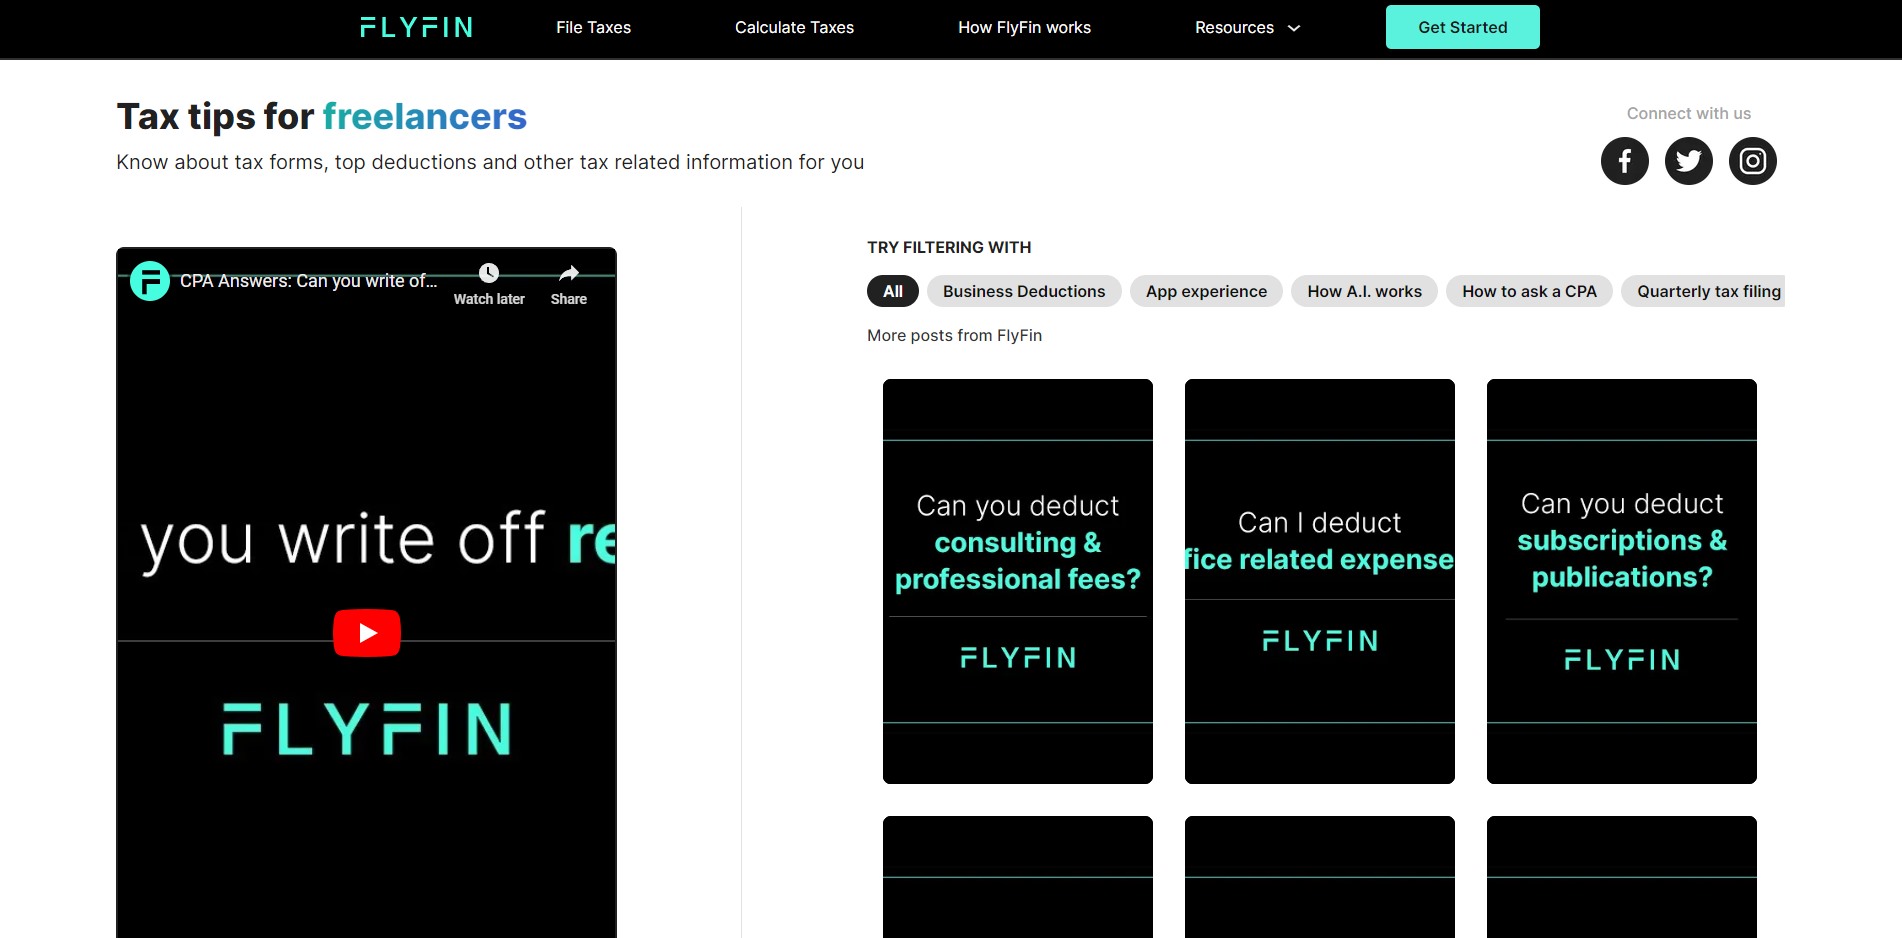Screen dimensions: 1902x938
Task: Click the 'TRY FILTERING WITH' label
Action: pyautogui.click(x=949, y=247)
